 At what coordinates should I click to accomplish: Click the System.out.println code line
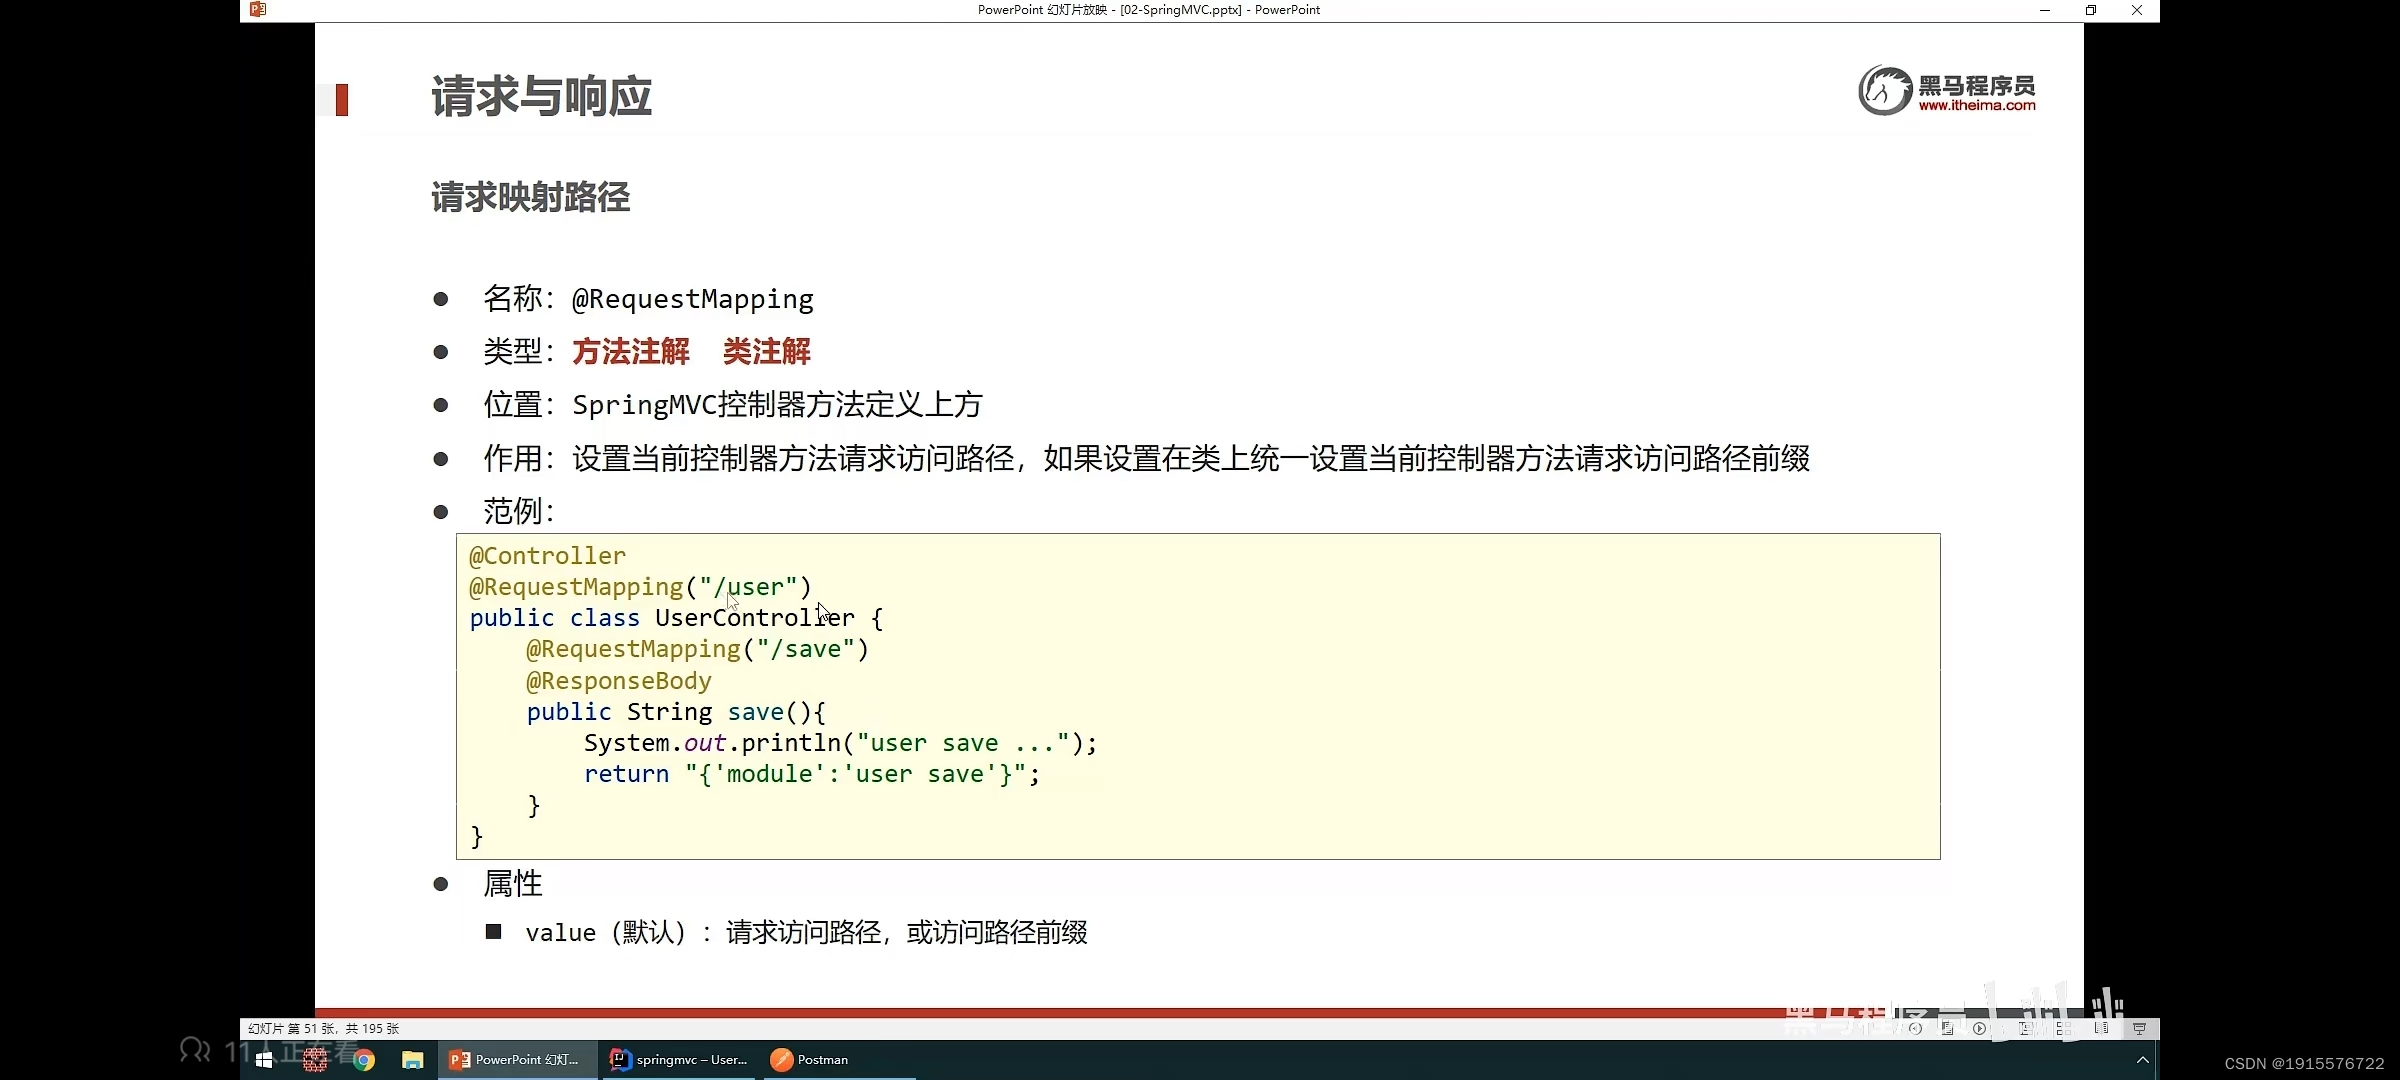click(x=840, y=743)
